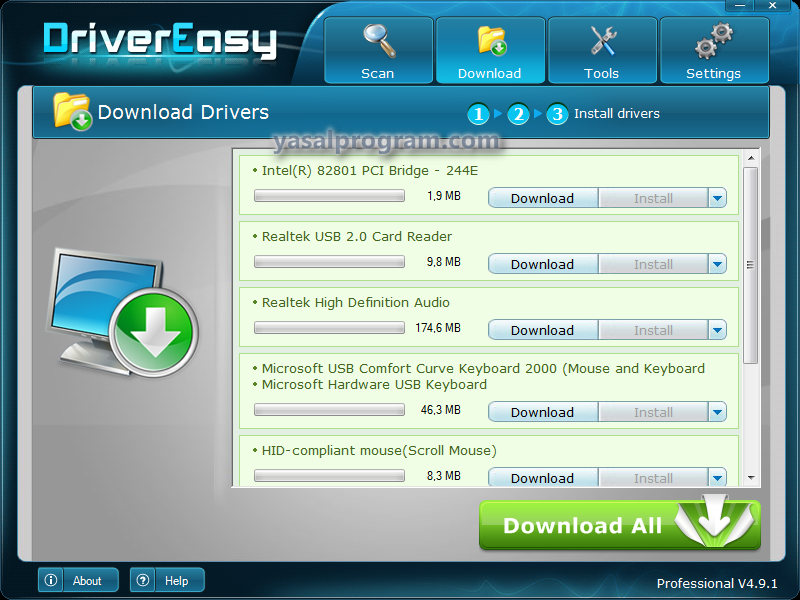Expand dropdown arrow for Realtek USB Card Reader
Viewport: 800px width, 600px height.
(x=717, y=264)
